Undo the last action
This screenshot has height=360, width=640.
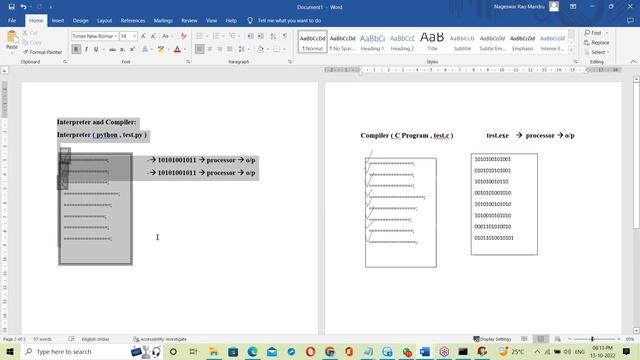23,7
